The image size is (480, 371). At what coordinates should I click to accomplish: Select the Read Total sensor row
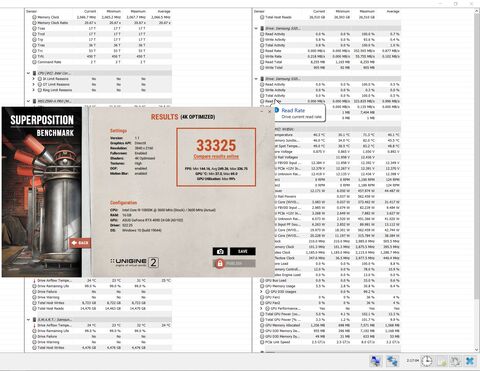tap(330, 62)
